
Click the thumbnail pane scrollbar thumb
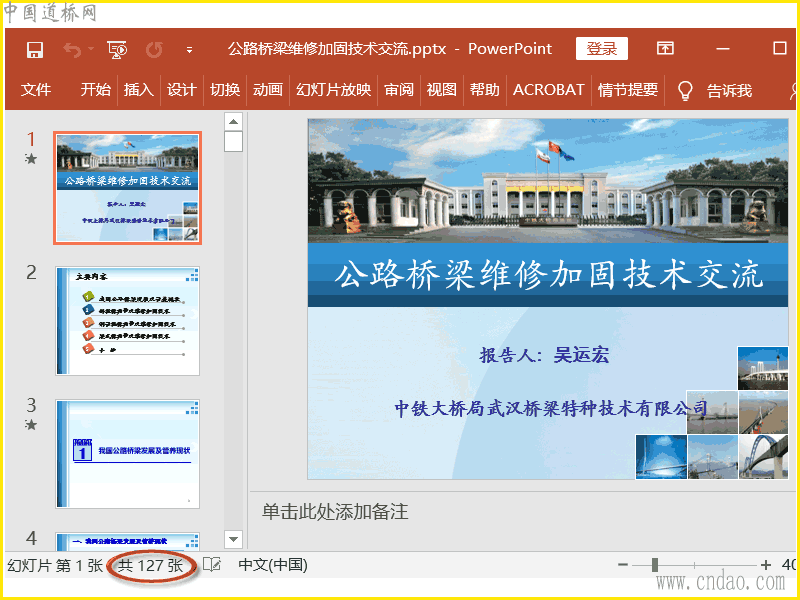233,141
